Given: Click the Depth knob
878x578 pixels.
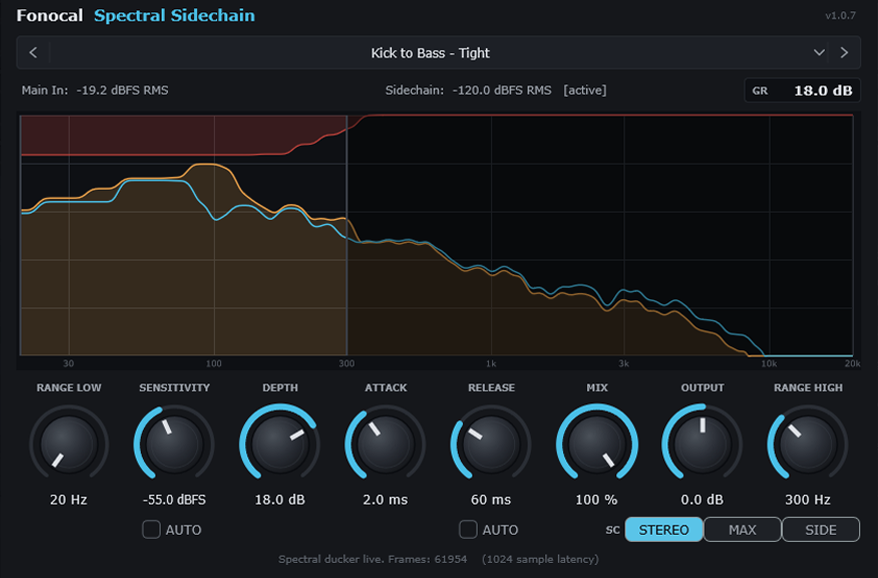Looking at the screenshot, I should 280,444.
